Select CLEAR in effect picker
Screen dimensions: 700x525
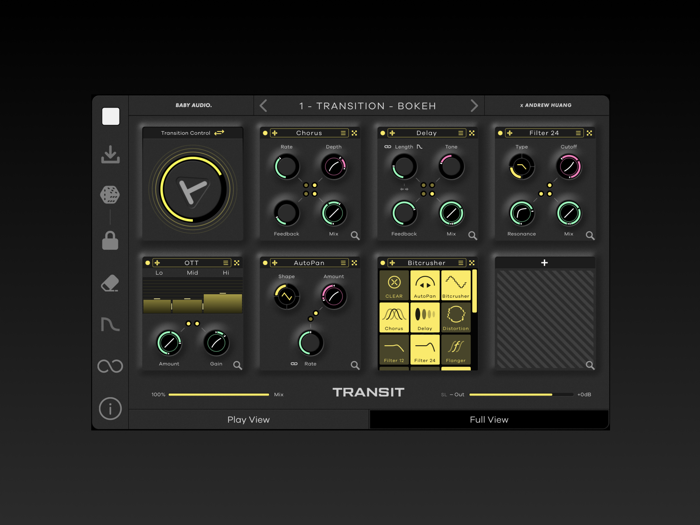point(394,285)
